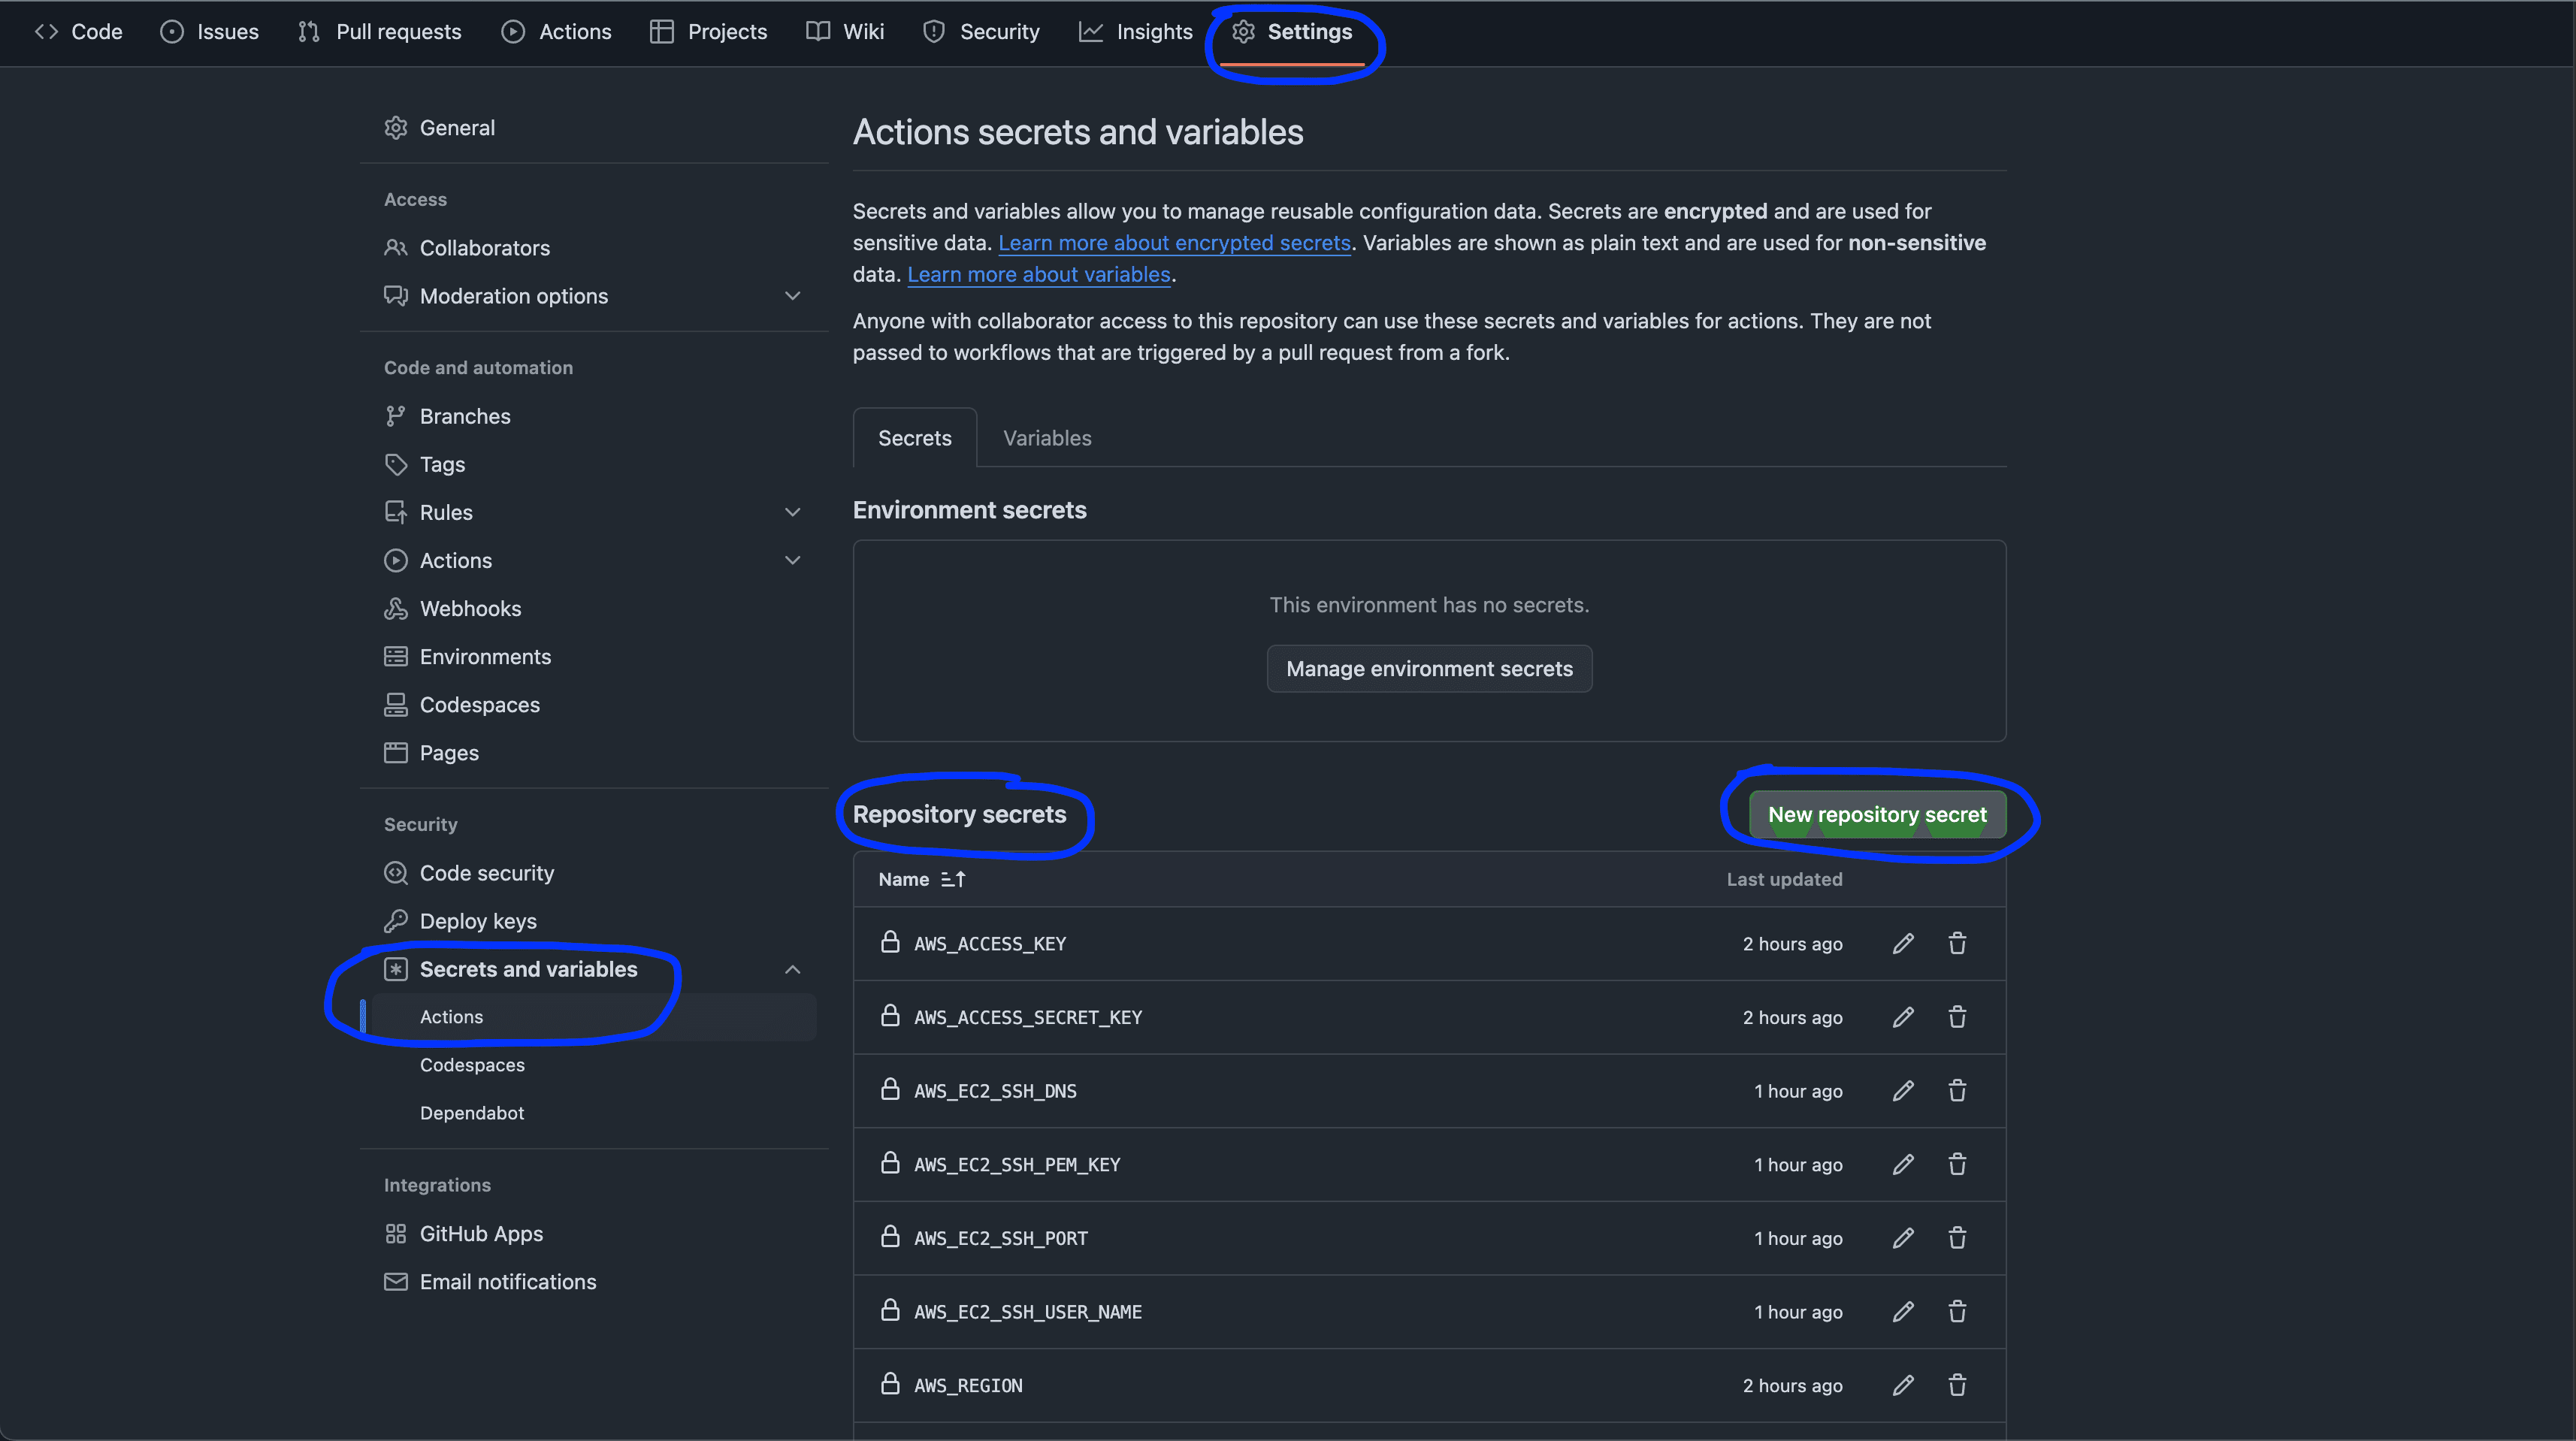Open Learn more about encrypted secrets link
The image size is (2576, 1441).
[1174, 243]
